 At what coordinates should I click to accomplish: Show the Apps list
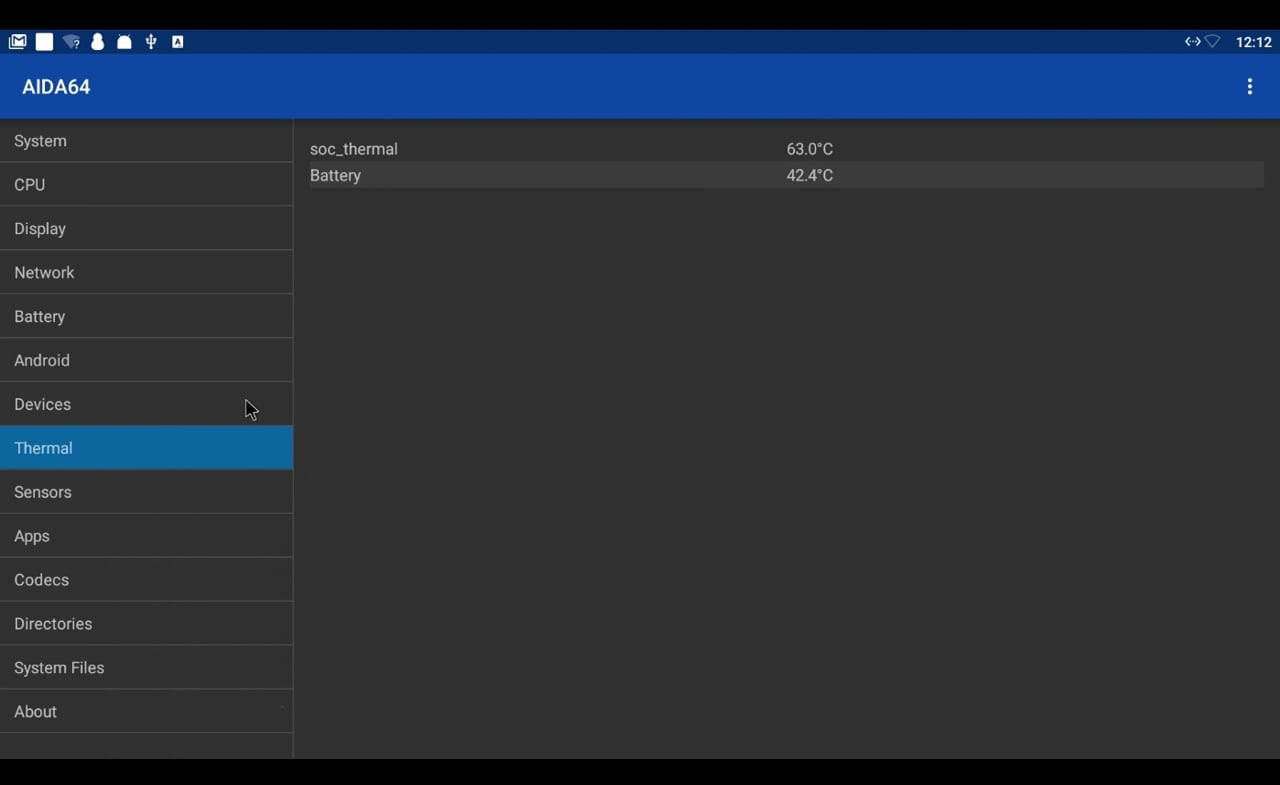[146, 536]
